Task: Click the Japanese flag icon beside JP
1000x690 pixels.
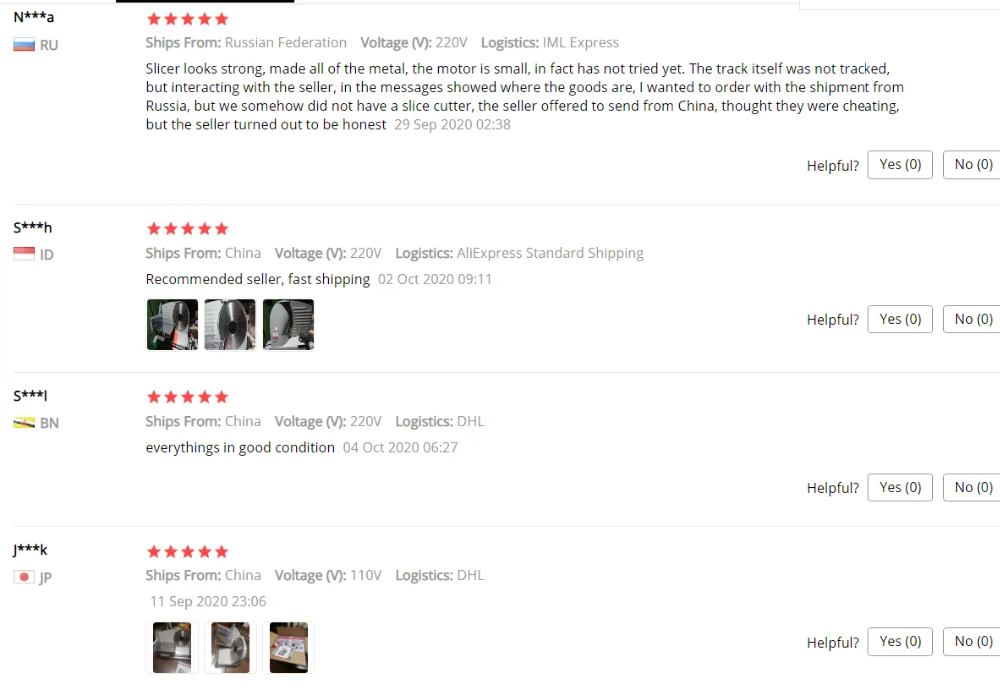Action: tap(24, 577)
